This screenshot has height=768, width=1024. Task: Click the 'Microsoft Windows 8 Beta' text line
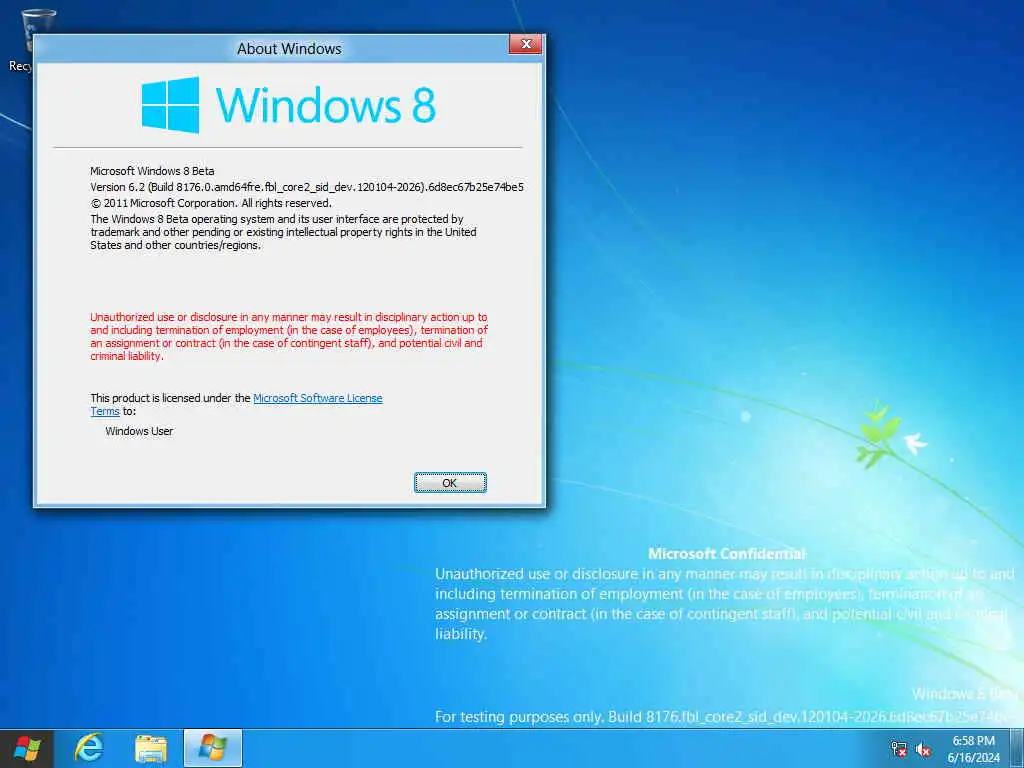152,170
